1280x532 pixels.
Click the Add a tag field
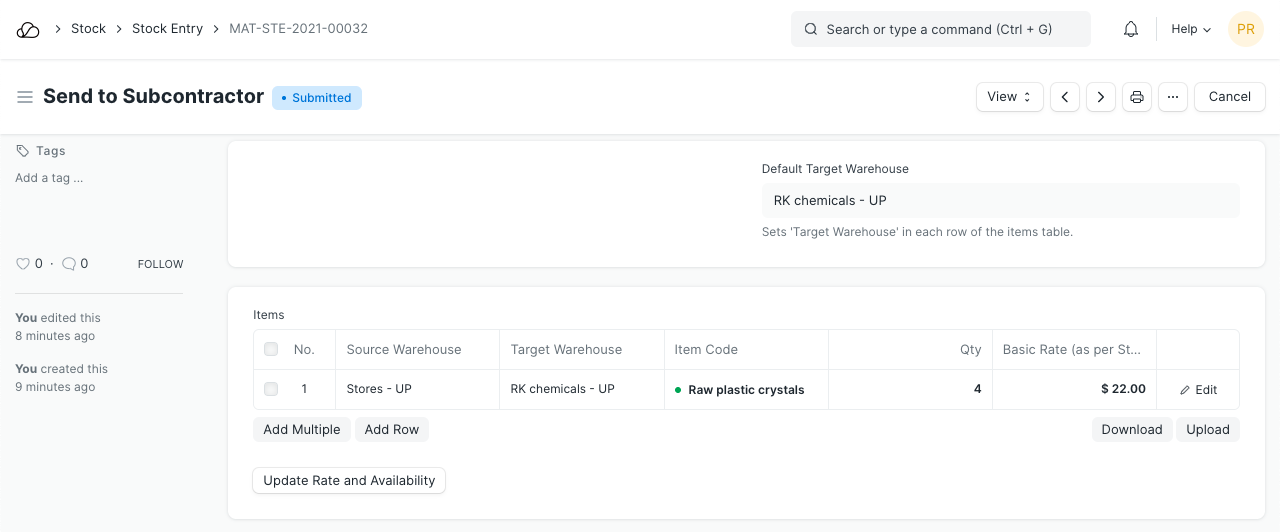[x=49, y=178]
